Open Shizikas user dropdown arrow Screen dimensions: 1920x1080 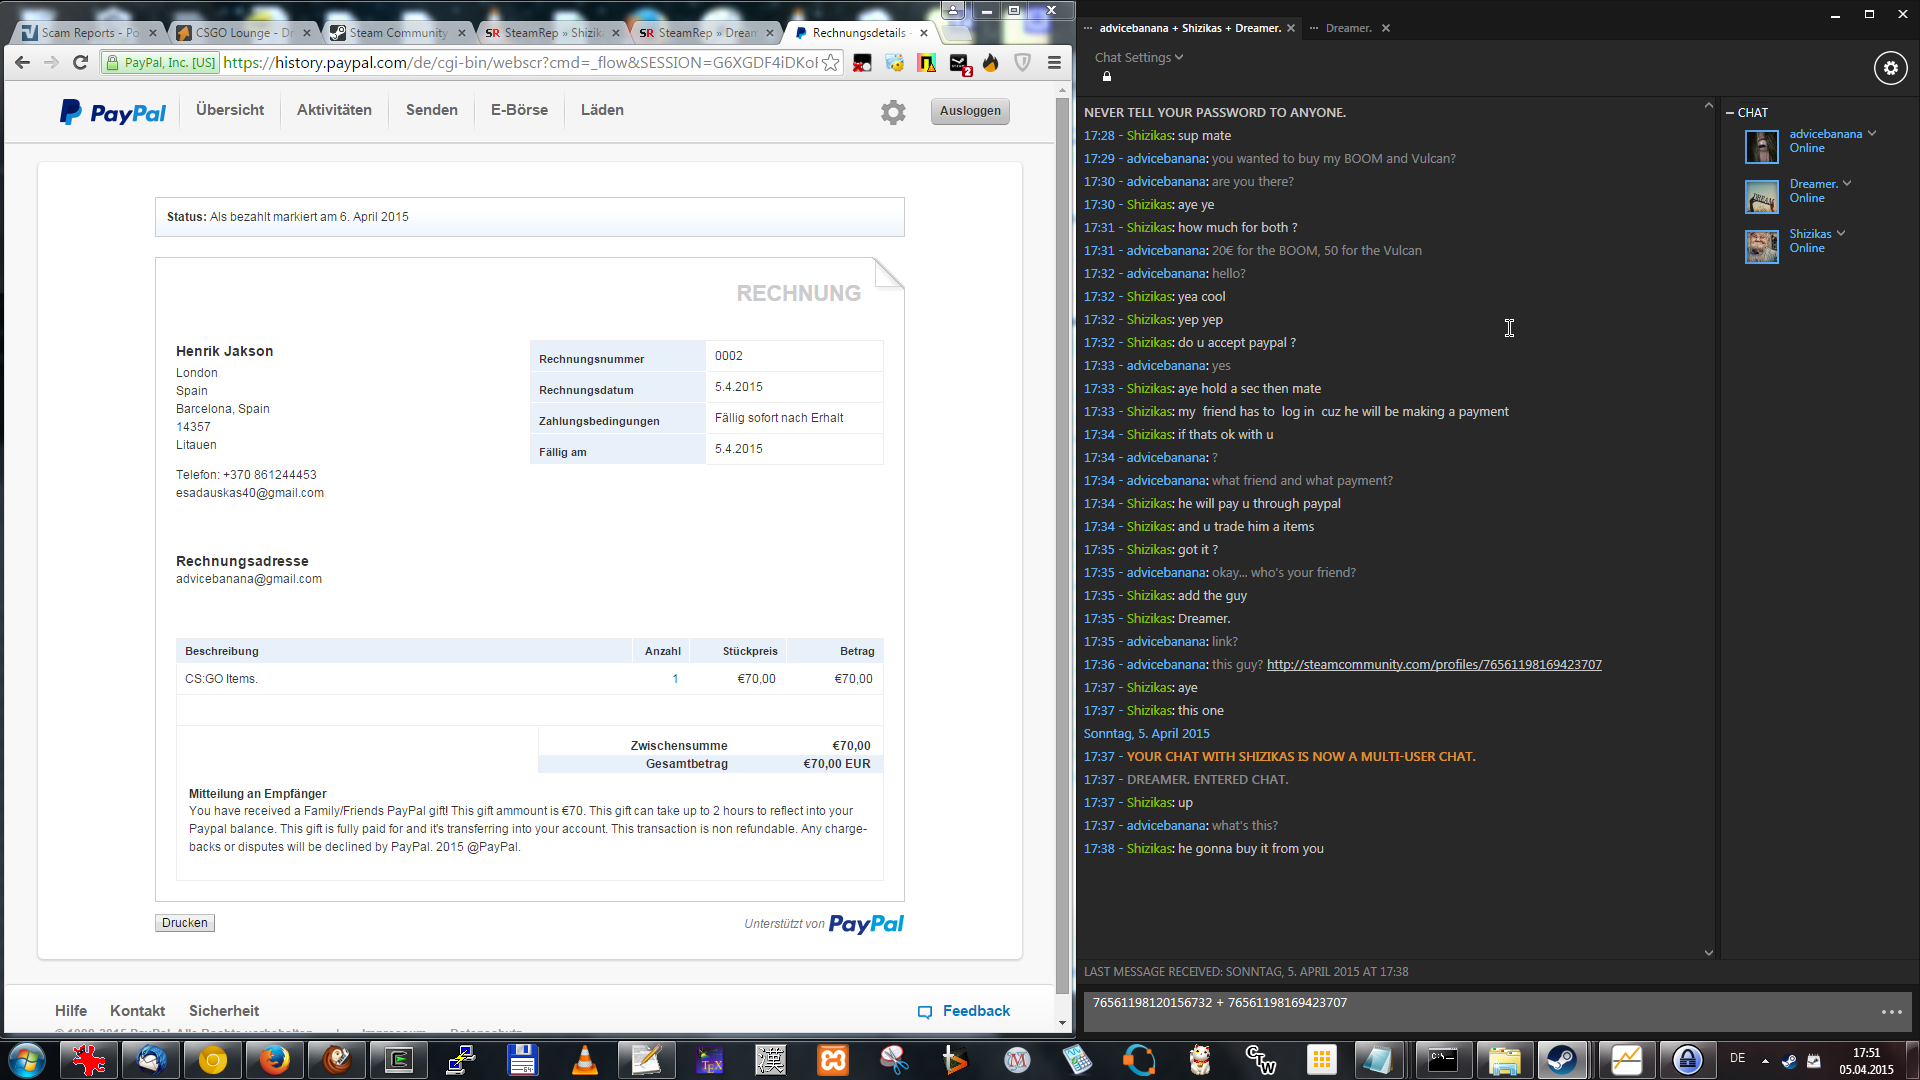tap(1841, 233)
